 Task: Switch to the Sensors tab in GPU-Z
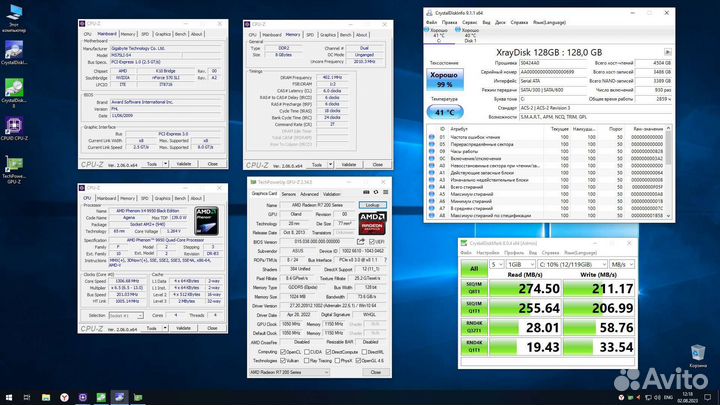tap(288, 194)
